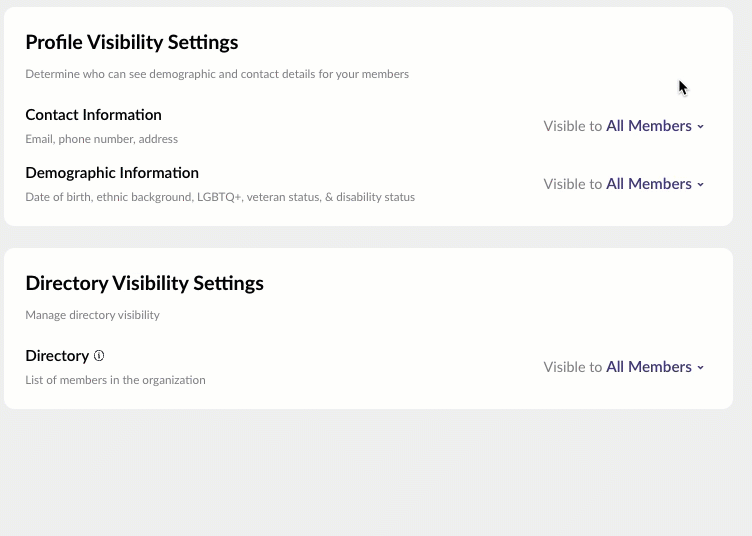Click the Directory Visibility Settings heading
Viewport: 752px width, 536px height.
point(144,283)
